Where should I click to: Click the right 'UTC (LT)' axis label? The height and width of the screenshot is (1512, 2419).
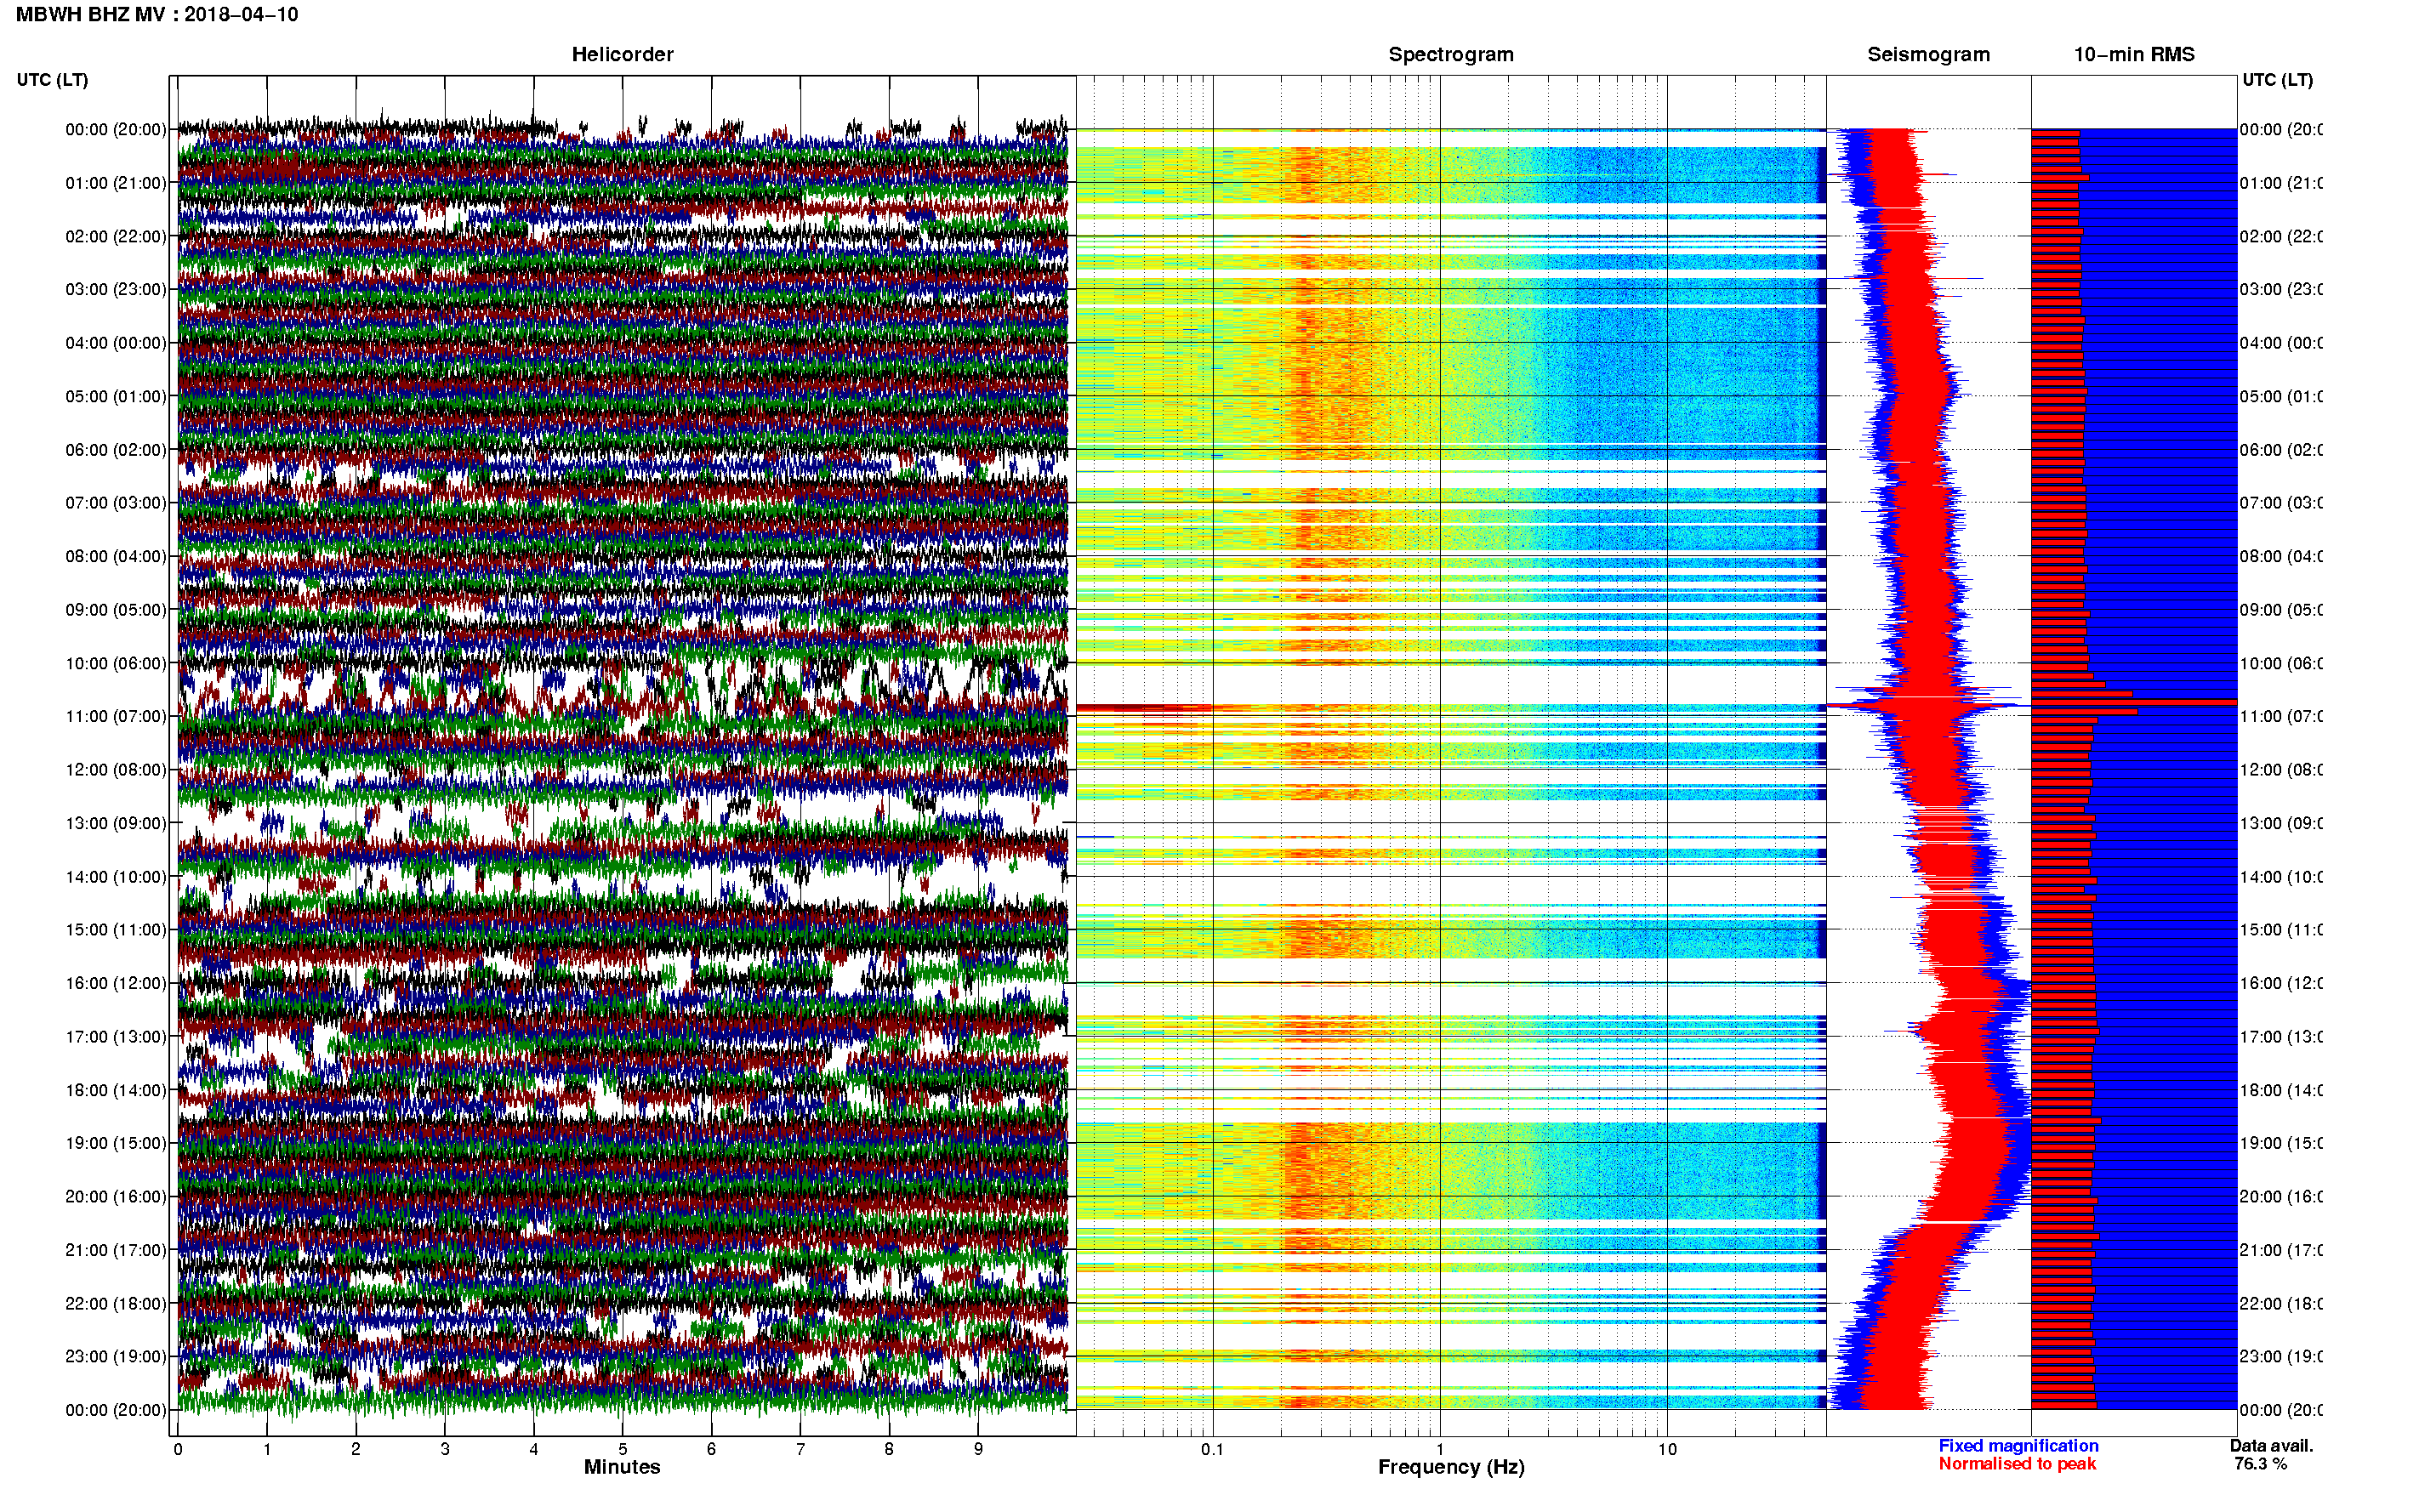pyautogui.click(x=2277, y=80)
